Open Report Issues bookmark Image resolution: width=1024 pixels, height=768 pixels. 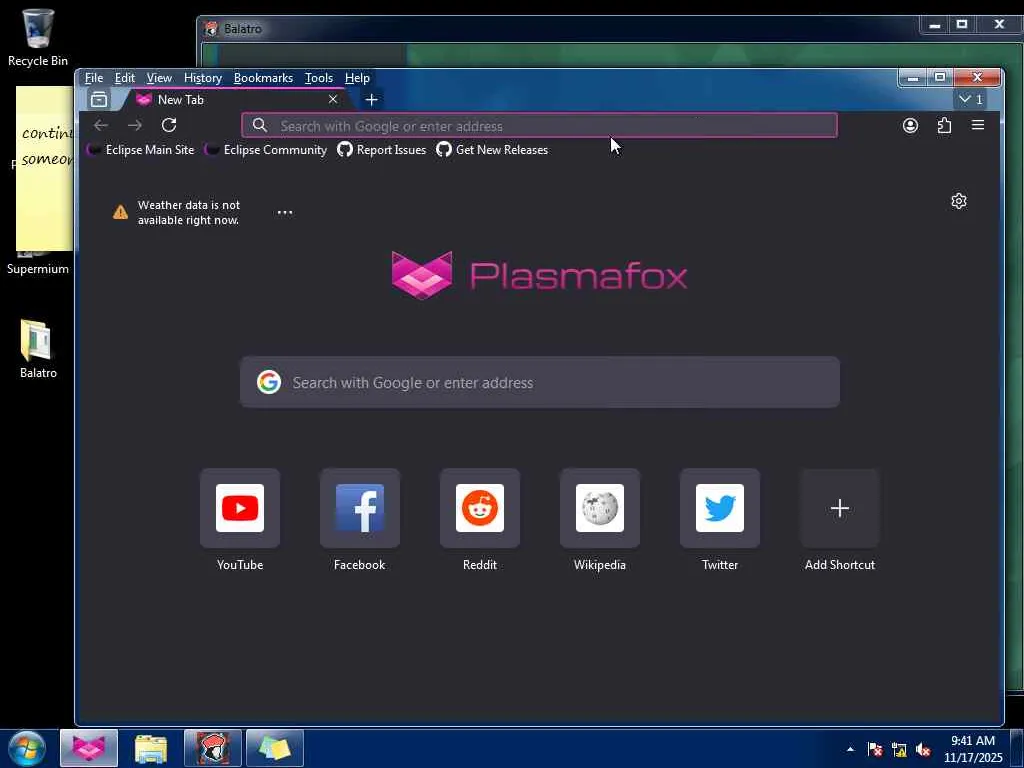(x=381, y=150)
